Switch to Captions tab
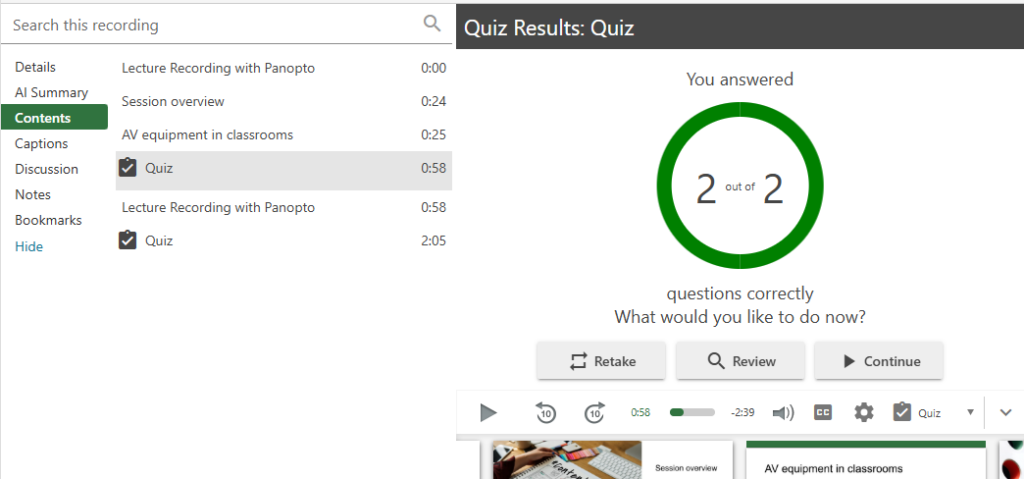 41,144
